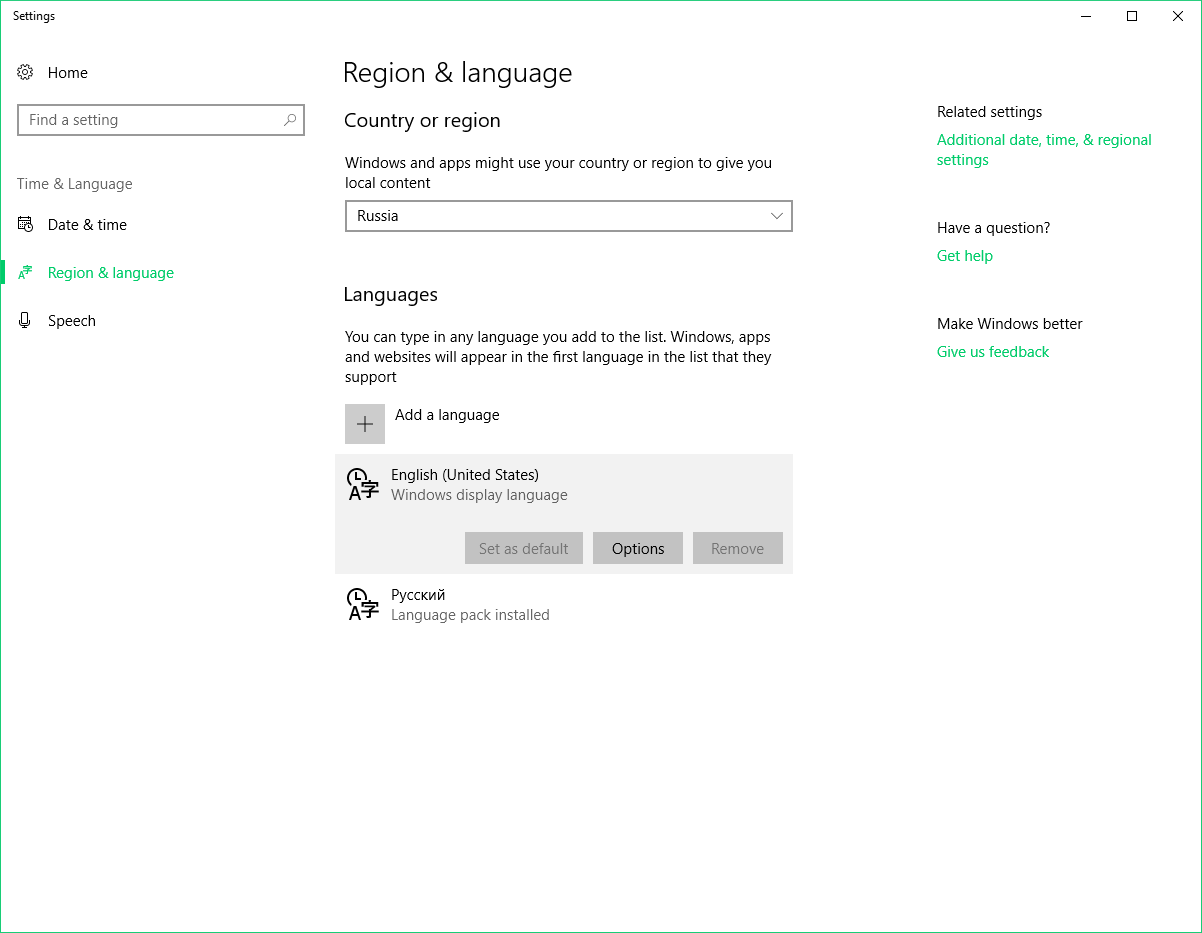Click the Time & Language section header
This screenshot has height=933, width=1202.
[x=75, y=184]
